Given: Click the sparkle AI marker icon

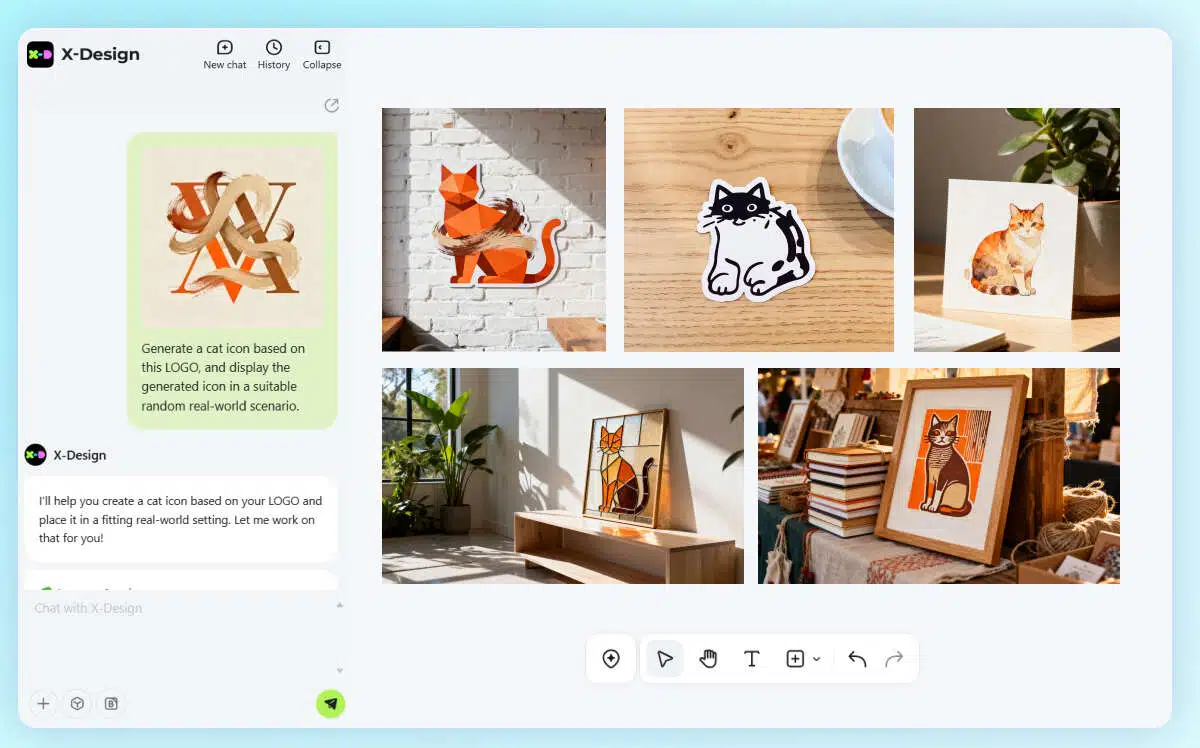Looking at the screenshot, I should pyautogui.click(x=611, y=659).
